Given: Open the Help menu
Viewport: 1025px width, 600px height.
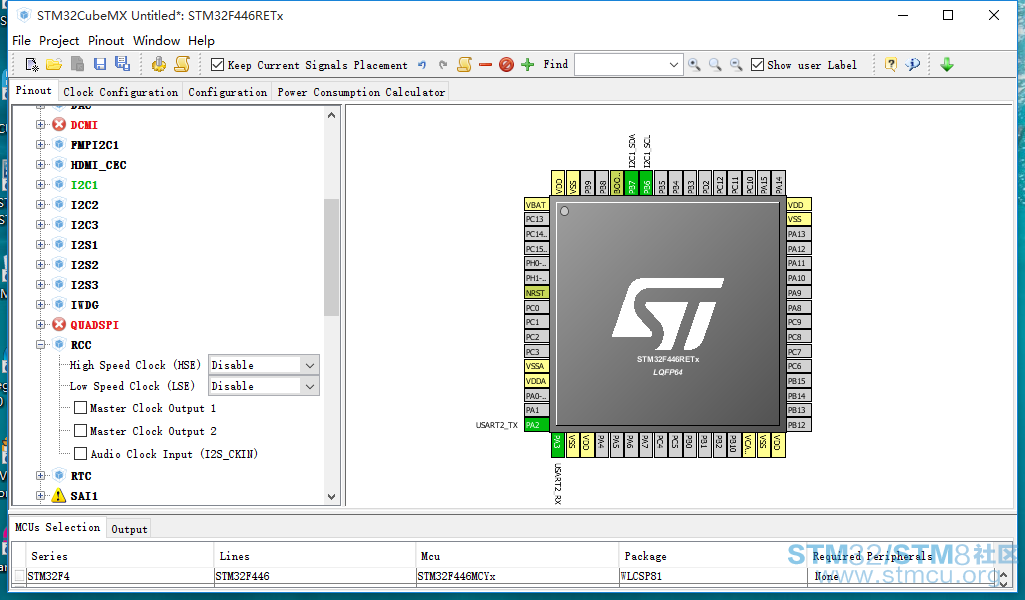Looking at the screenshot, I should click(201, 41).
